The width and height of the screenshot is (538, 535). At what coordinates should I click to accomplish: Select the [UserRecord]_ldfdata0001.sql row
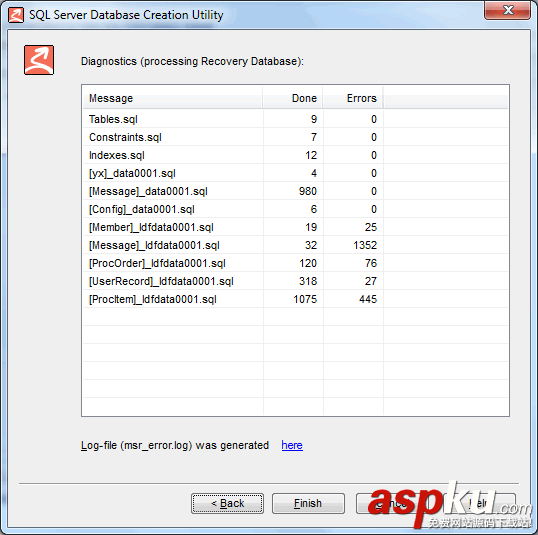tap(295, 281)
